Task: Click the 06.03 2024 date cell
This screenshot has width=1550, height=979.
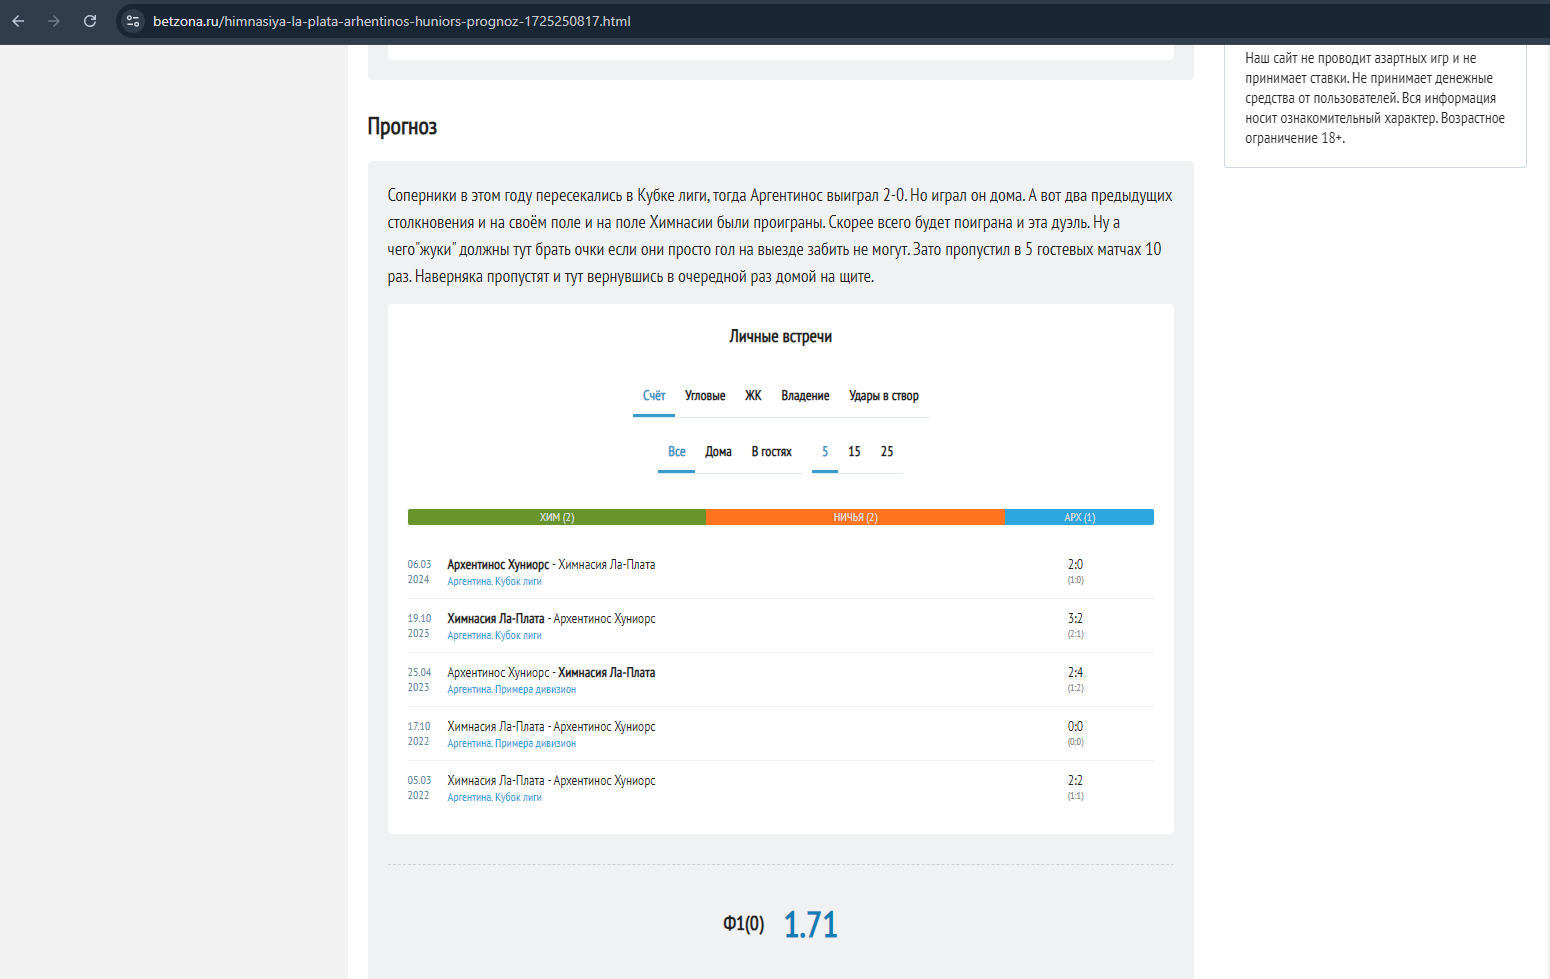Action: pyautogui.click(x=419, y=572)
